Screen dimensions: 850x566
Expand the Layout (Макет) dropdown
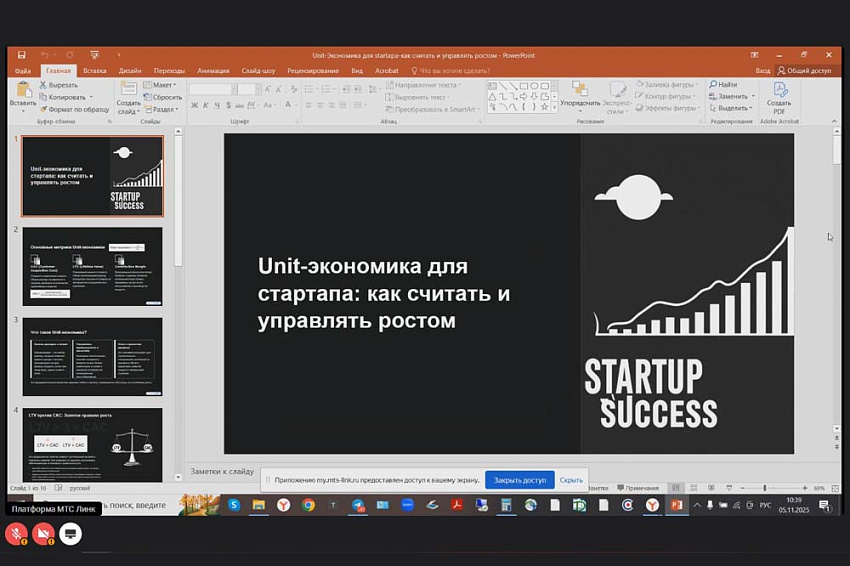pyautogui.click(x=162, y=85)
